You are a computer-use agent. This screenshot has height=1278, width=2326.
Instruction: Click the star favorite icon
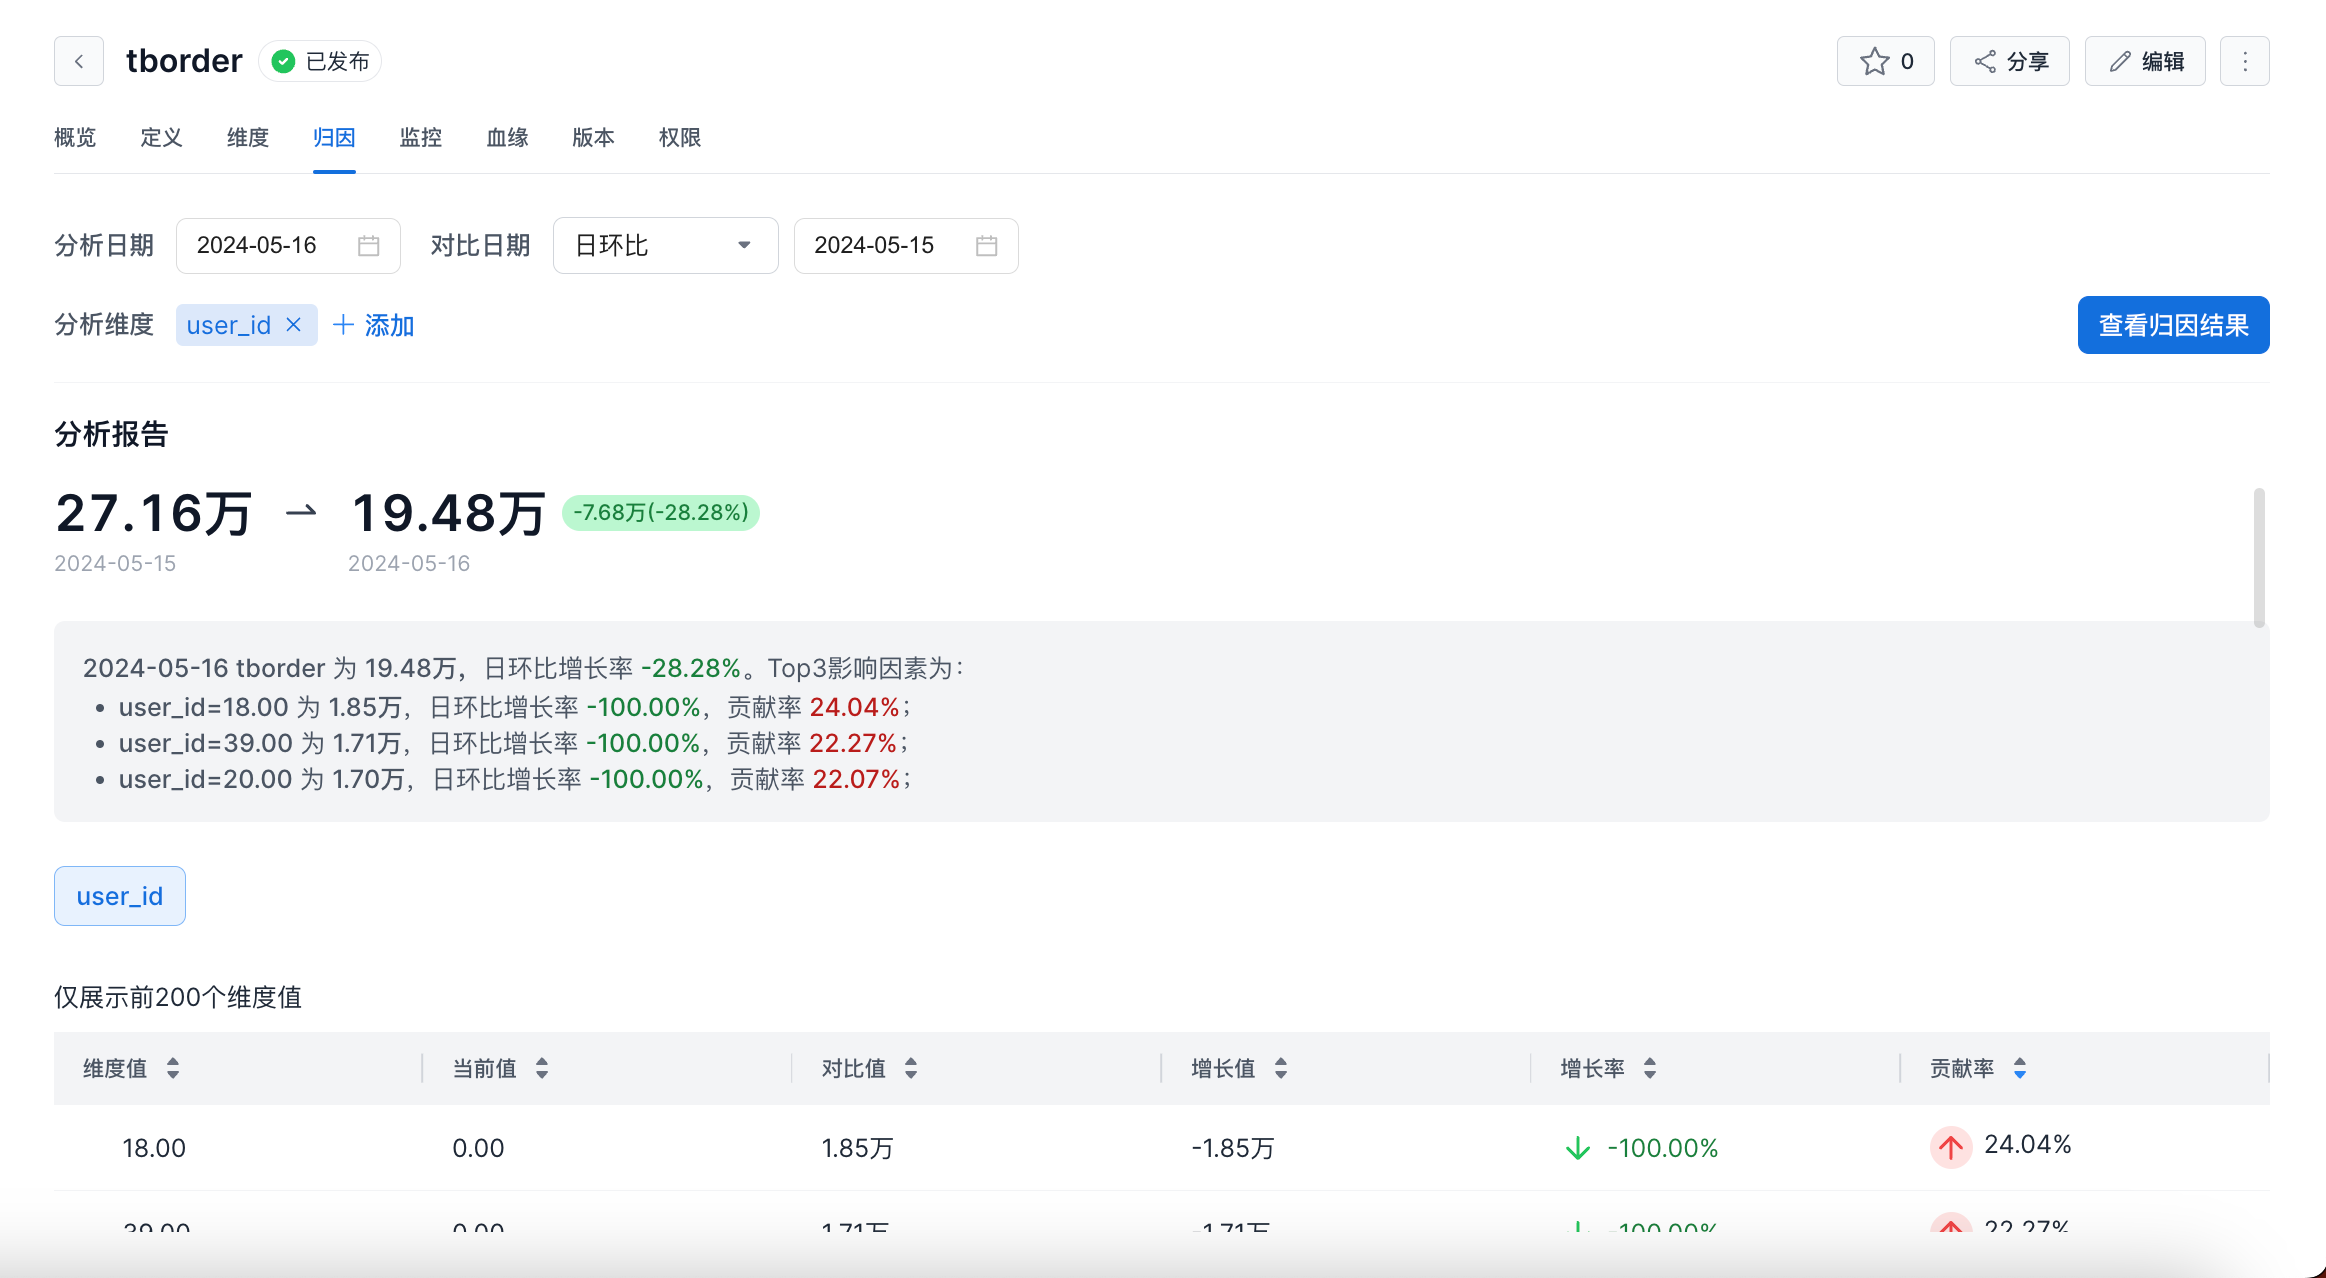pos(1874,62)
